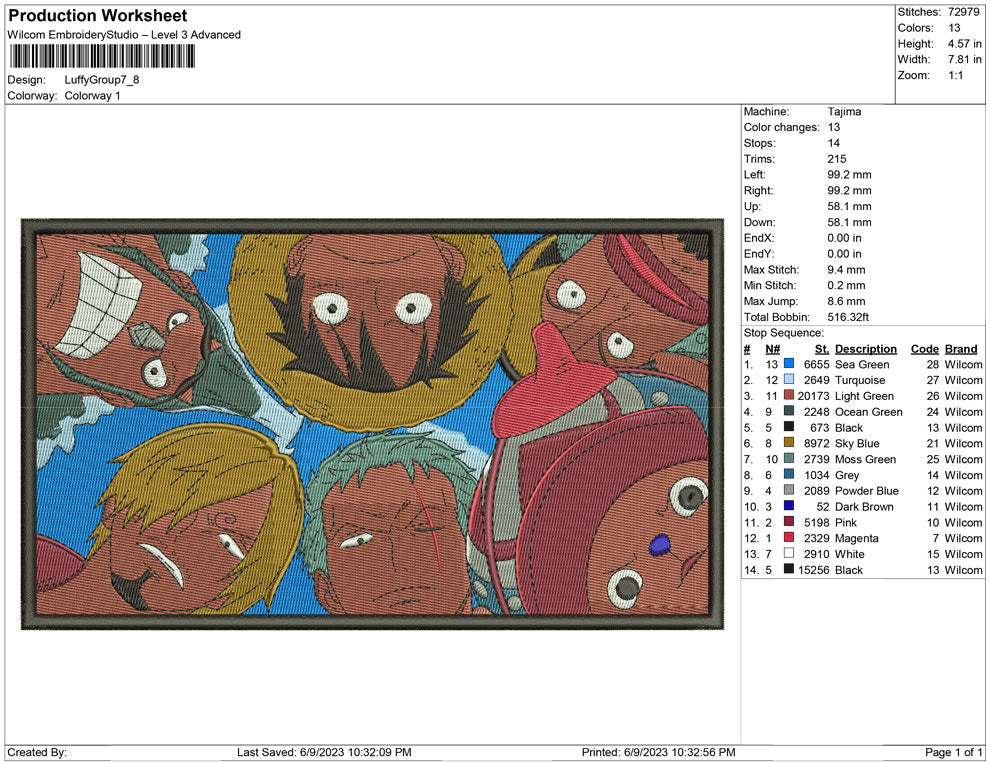Select the Light Green row swatch

(x=789, y=395)
